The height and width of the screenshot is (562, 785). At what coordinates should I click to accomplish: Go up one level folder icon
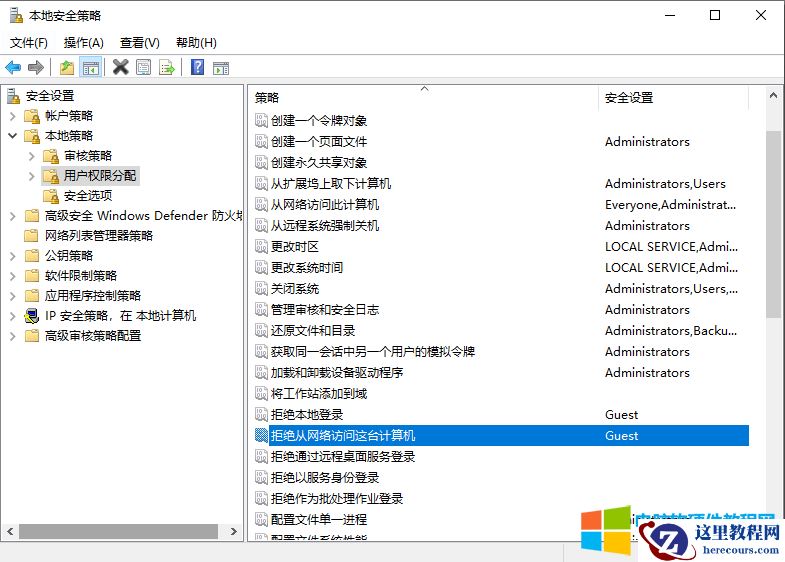pos(67,67)
